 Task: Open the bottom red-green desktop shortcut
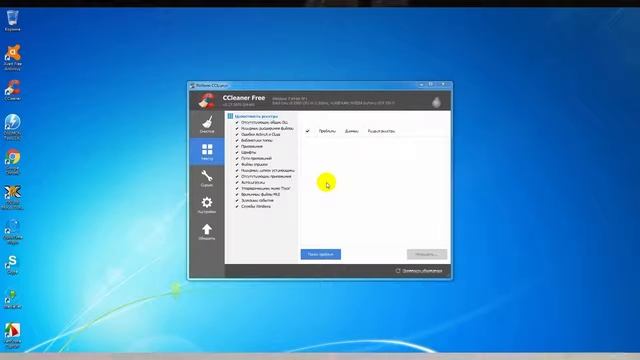13,335
